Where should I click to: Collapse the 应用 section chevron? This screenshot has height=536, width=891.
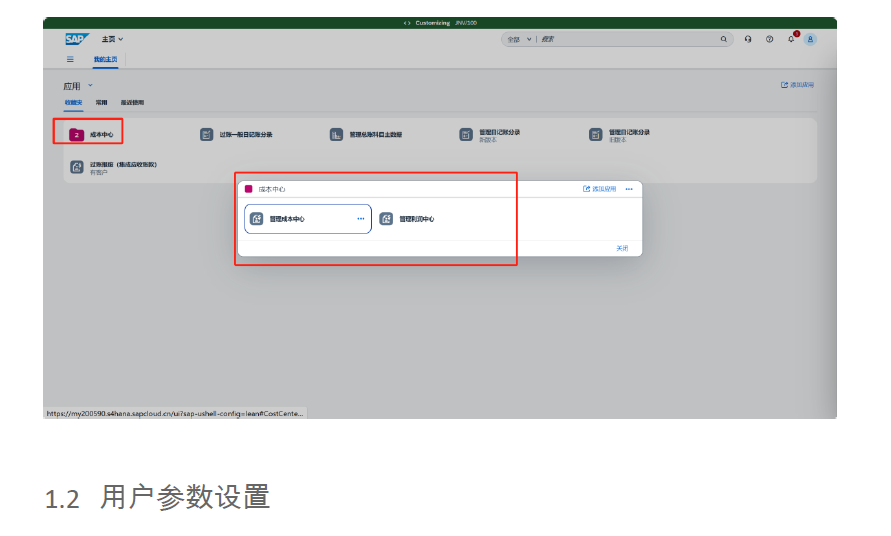pos(90,86)
